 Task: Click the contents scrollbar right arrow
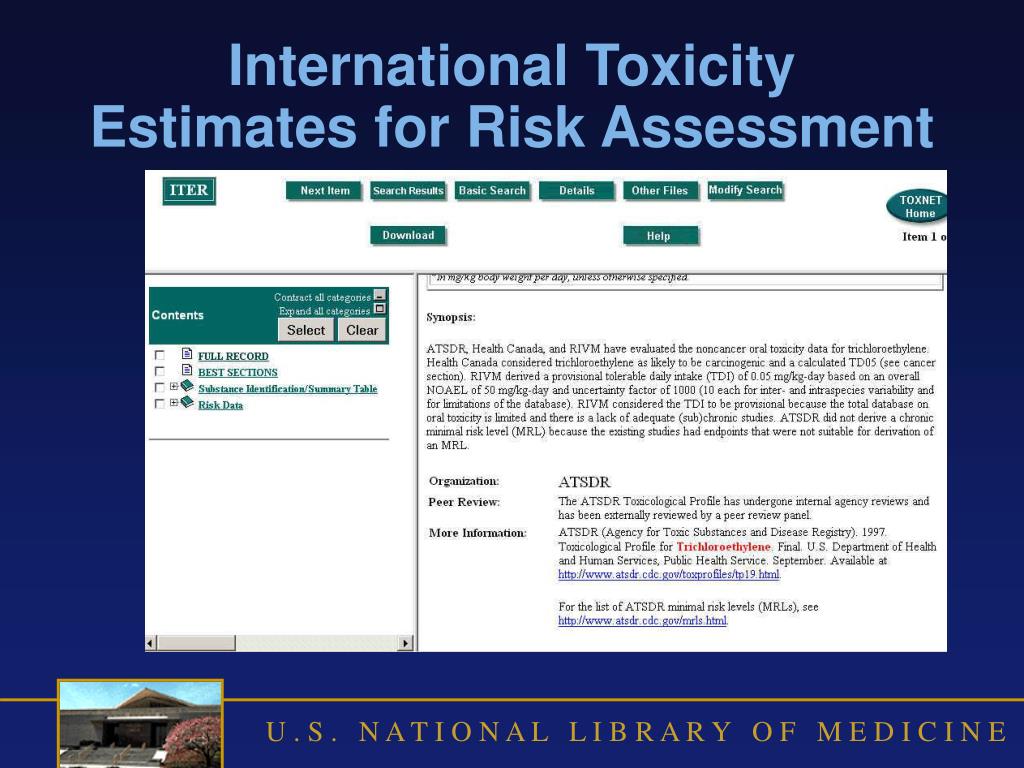pos(406,643)
